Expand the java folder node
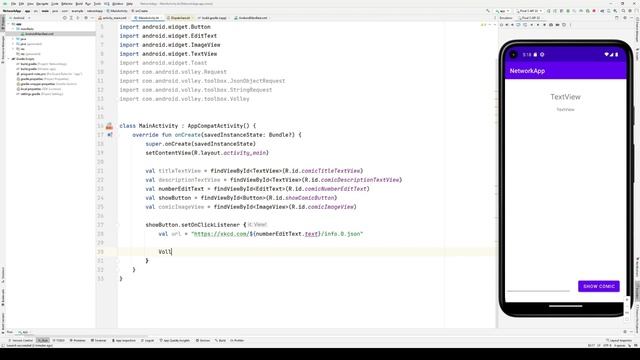This screenshot has width=640, height=360. (13, 39)
